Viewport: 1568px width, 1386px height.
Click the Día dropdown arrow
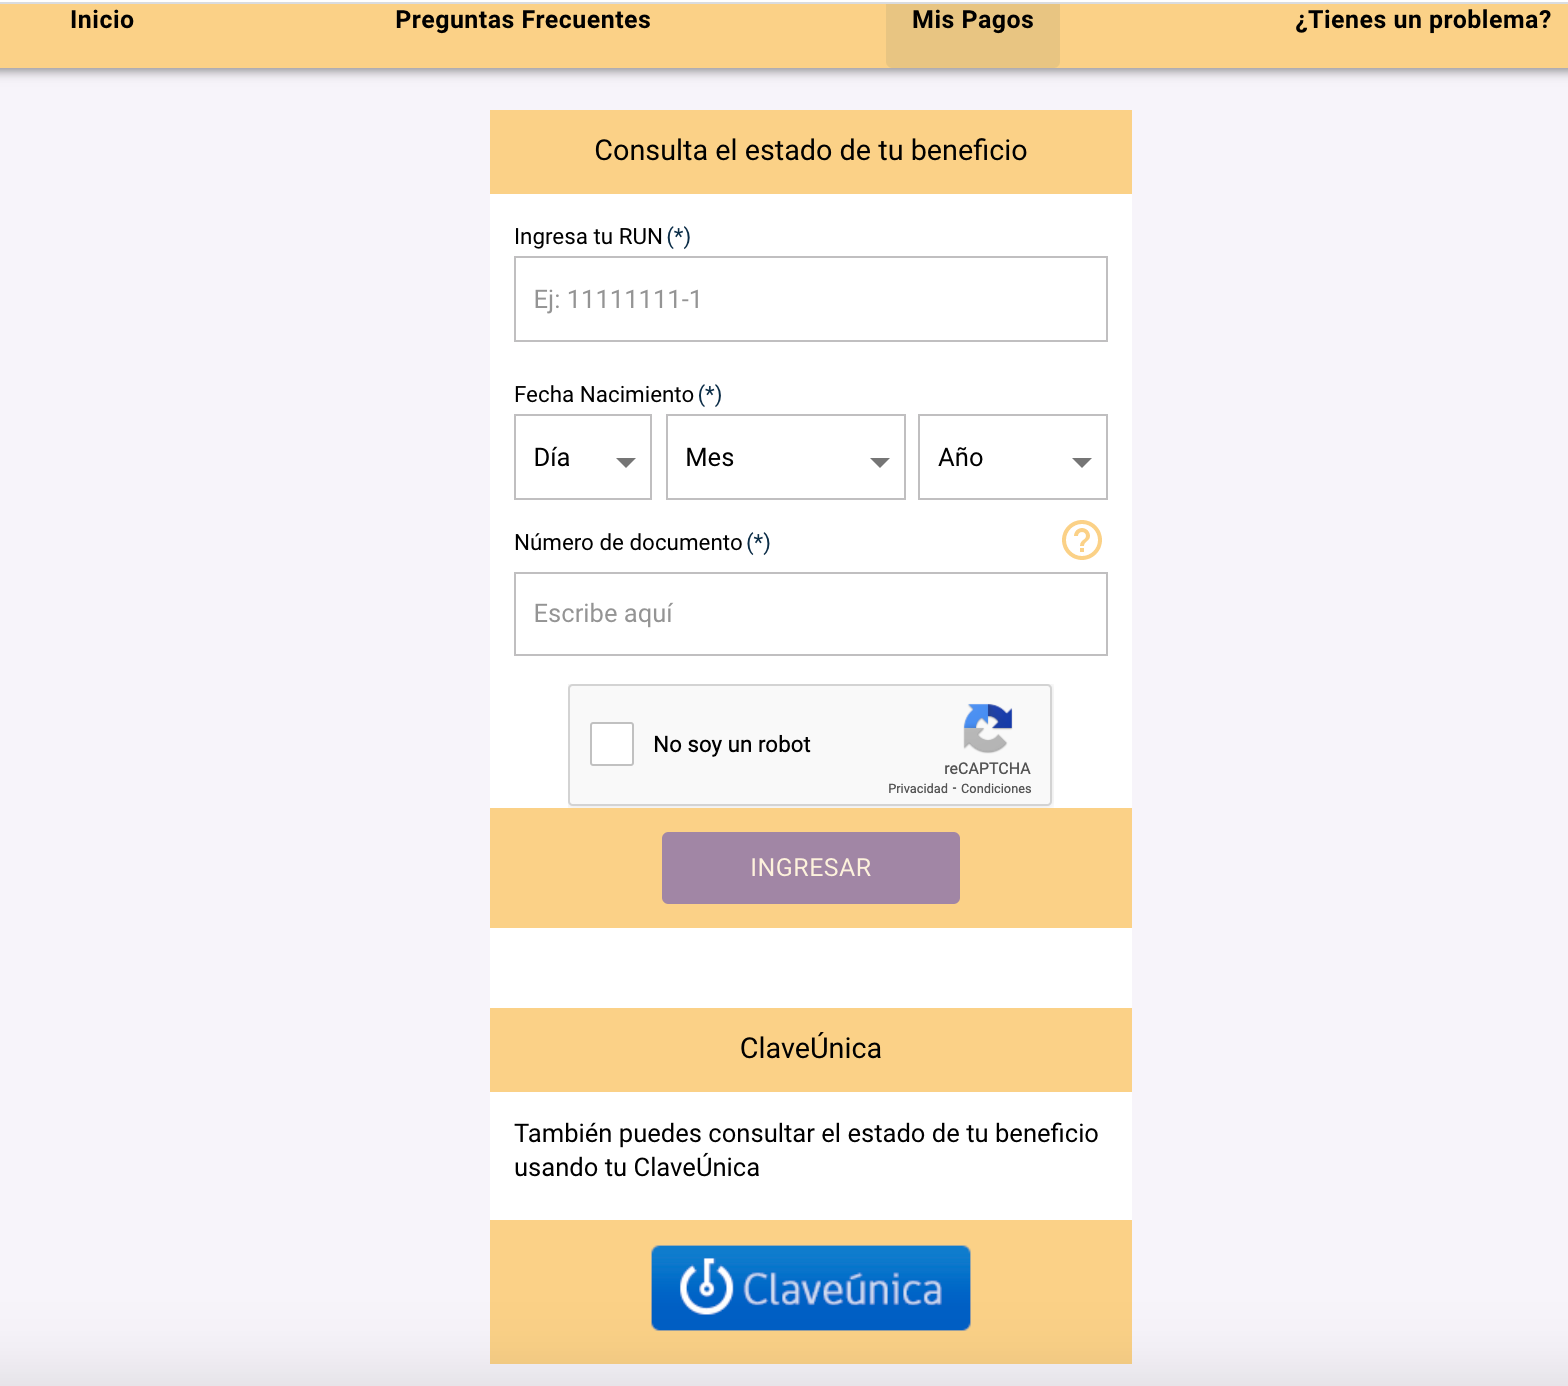(626, 462)
